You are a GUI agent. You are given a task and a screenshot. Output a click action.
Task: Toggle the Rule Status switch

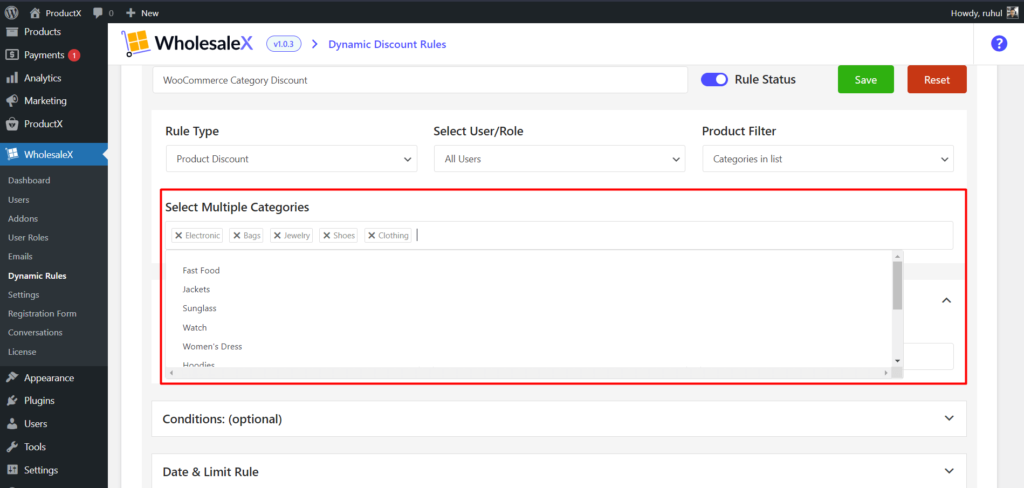pos(714,80)
